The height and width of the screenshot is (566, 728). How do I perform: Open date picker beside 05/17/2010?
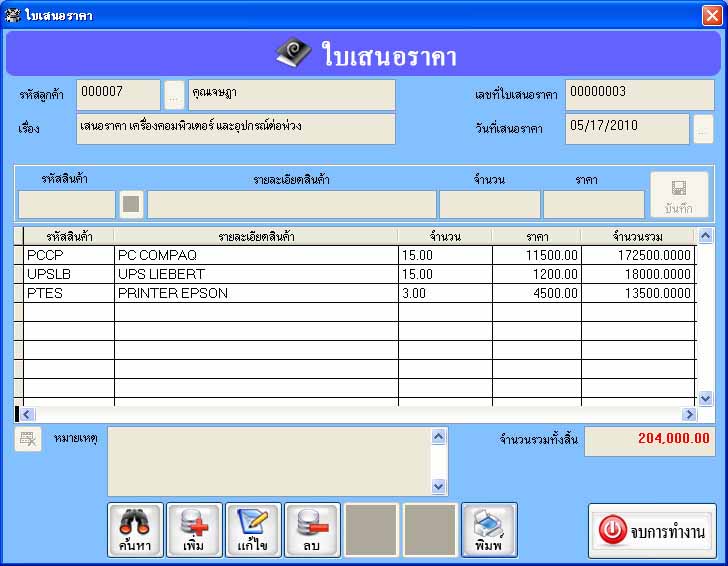coord(703,129)
